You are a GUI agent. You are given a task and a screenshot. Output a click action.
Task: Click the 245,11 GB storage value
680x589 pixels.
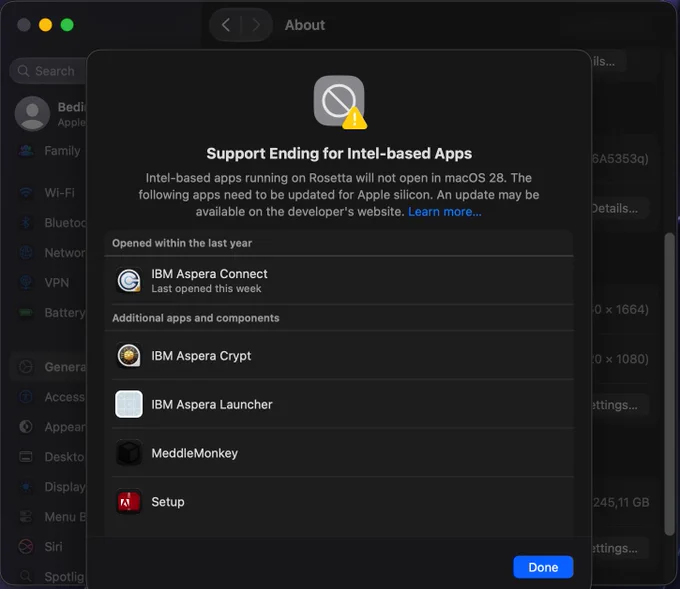621,502
